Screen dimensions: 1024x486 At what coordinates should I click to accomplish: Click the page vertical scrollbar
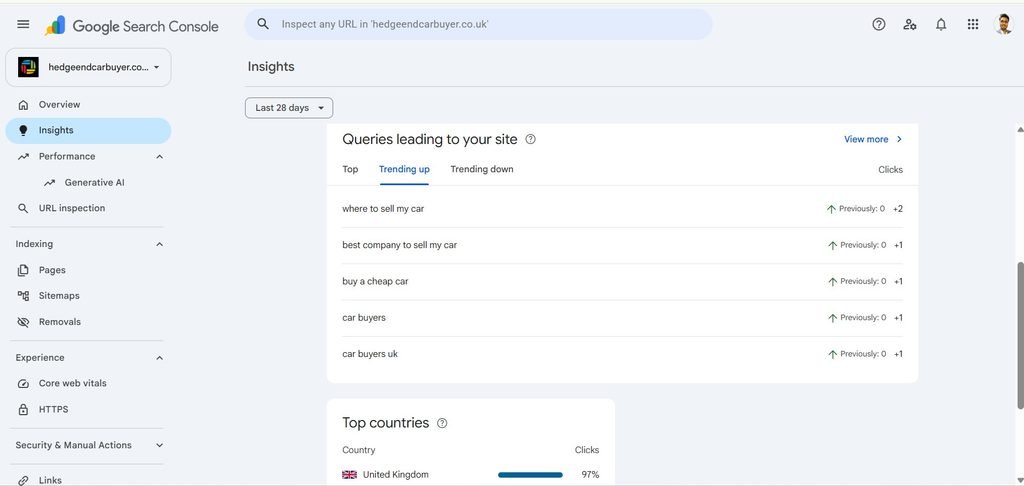(x=1020, y=336)
